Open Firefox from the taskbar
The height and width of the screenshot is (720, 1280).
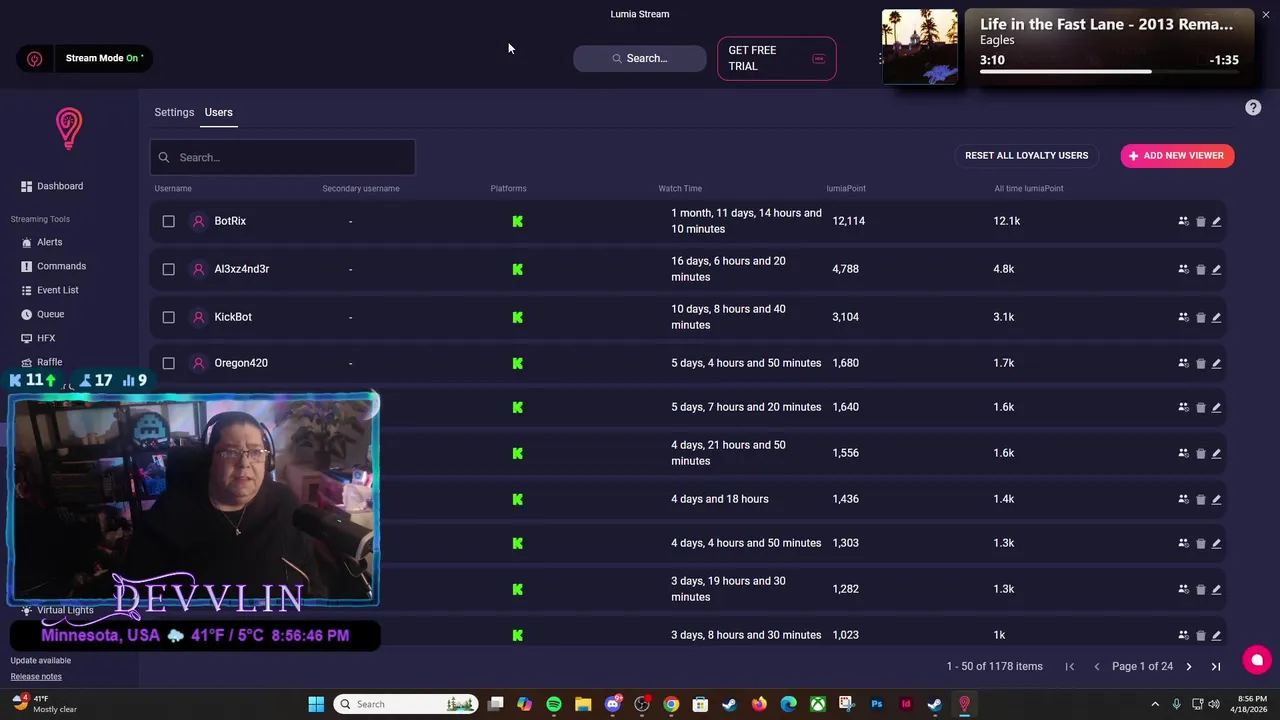tap(759, 704)
